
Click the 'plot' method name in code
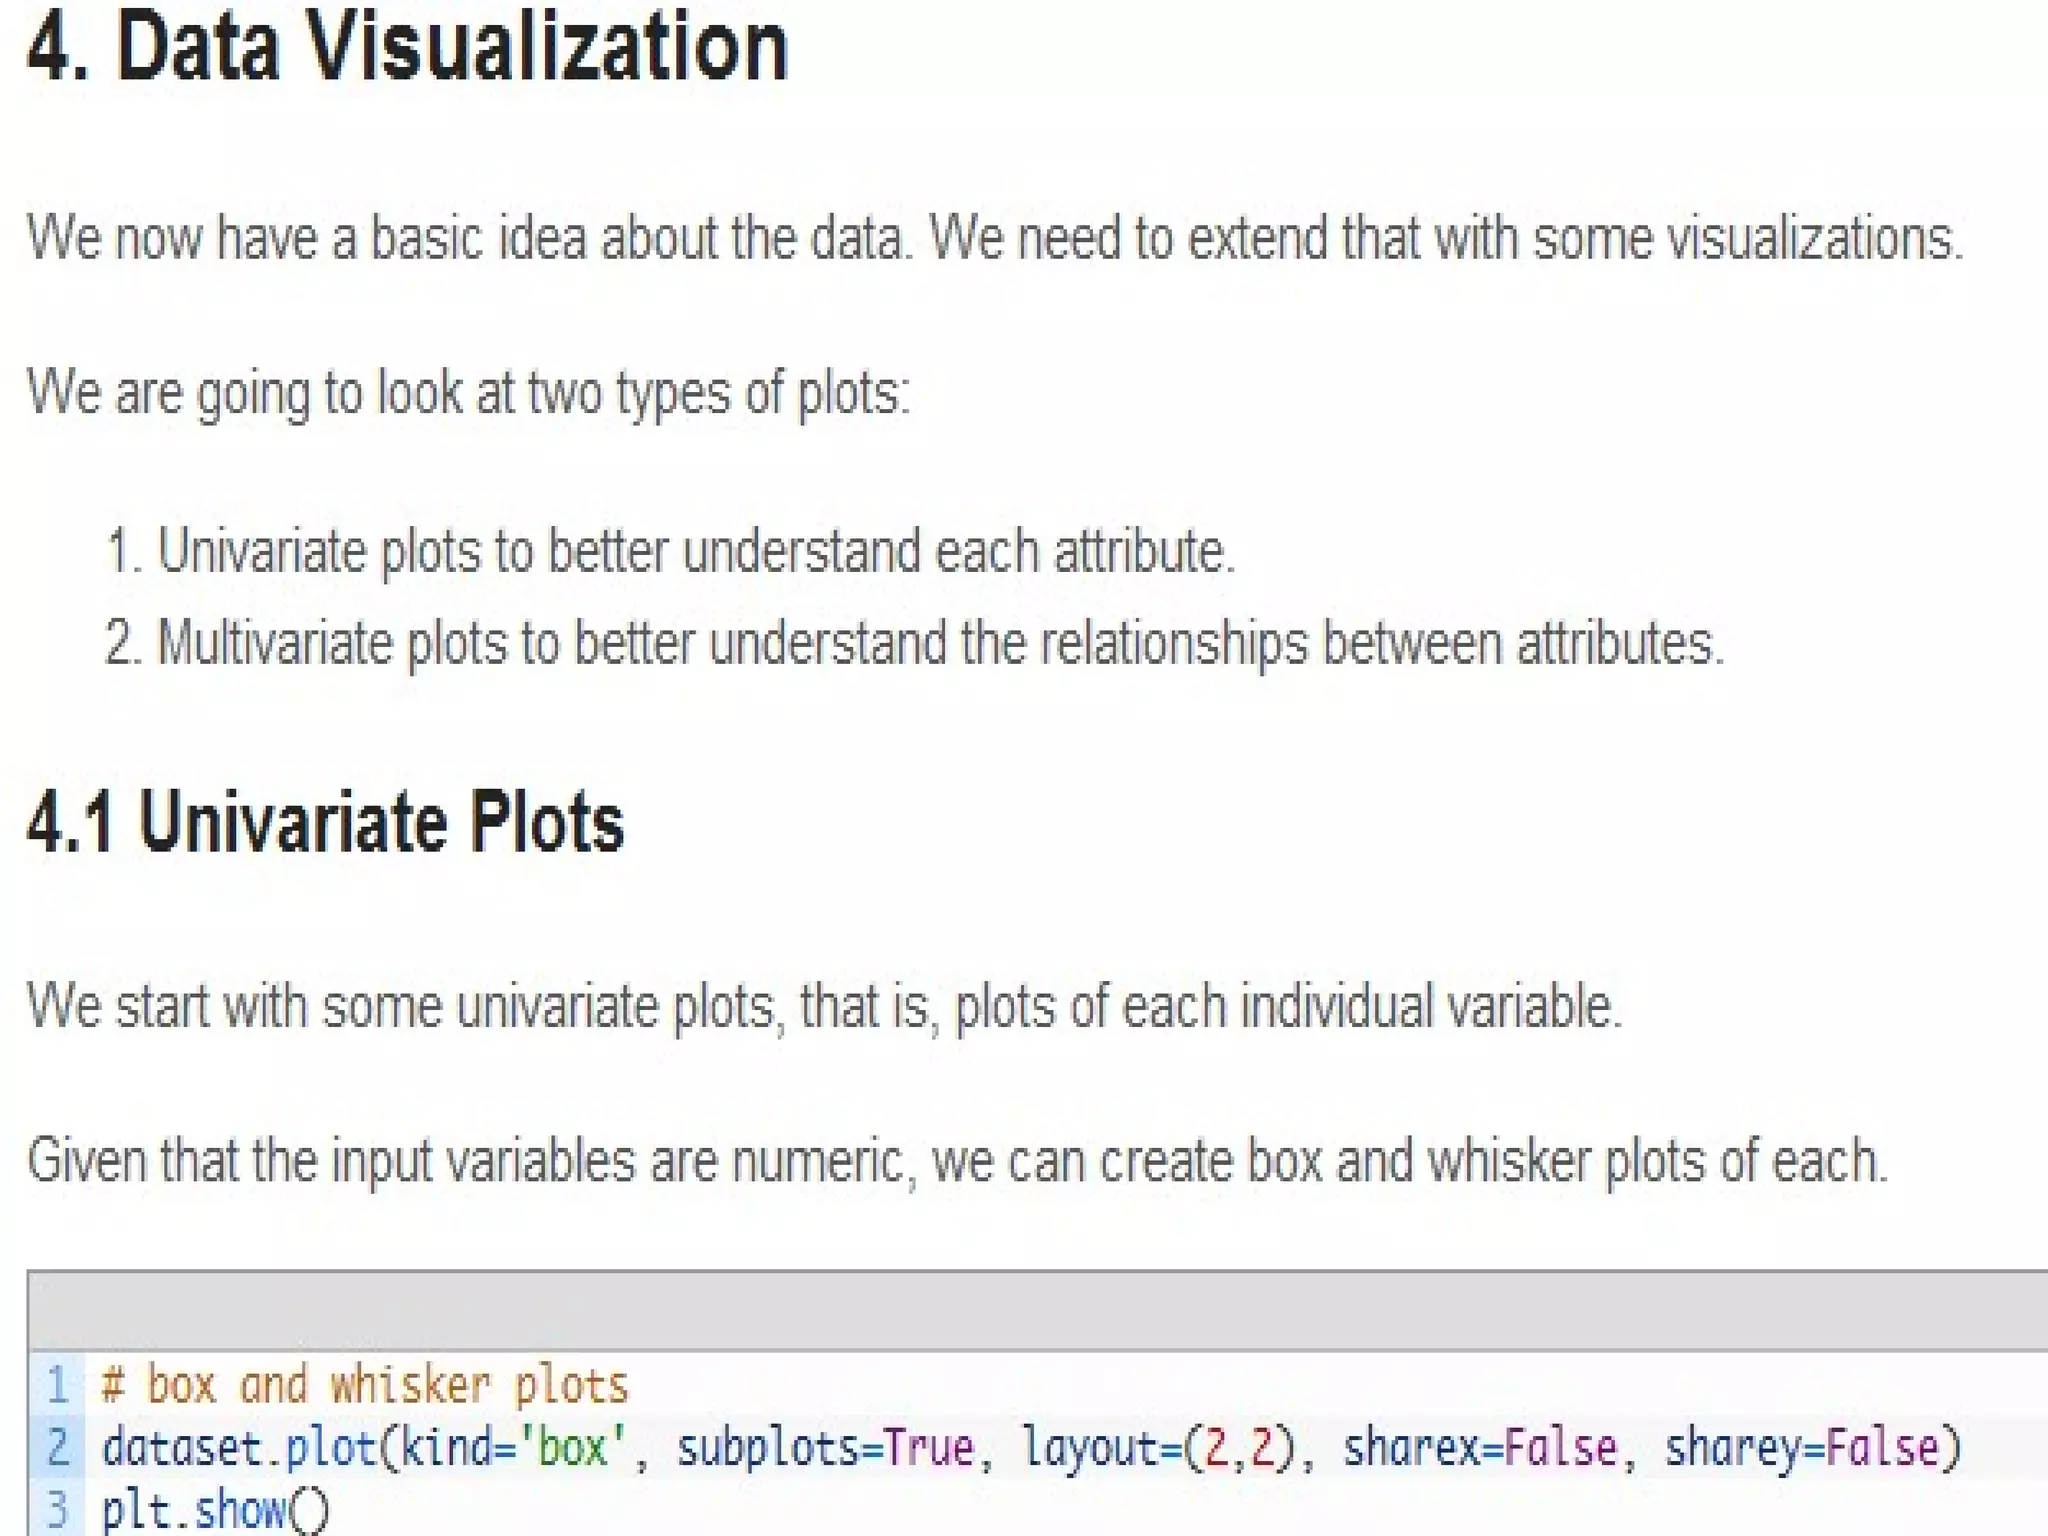click(331, 1449)
